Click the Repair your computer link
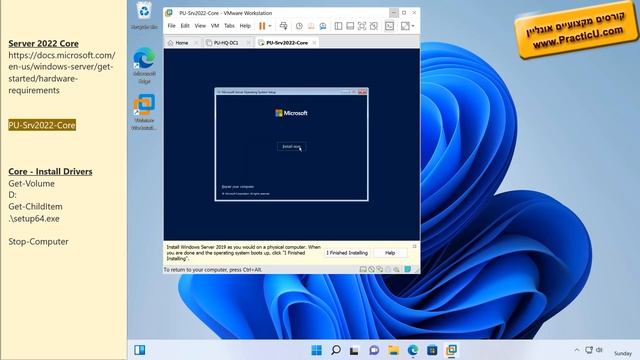Viewport: 640px width, 360px height. tap(238, 187)
